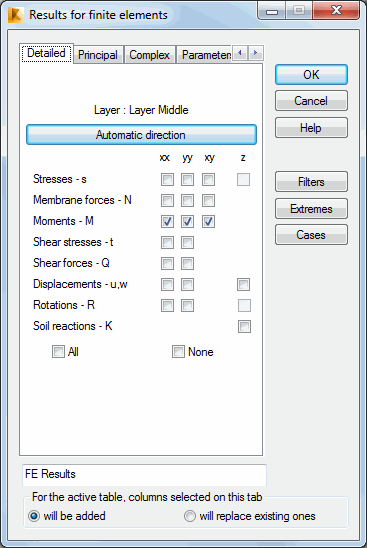The height and width of the screenshot is (548, 367).
Task: Check the None checkbox
Action: pyautogui.click(x=178, y=352)
